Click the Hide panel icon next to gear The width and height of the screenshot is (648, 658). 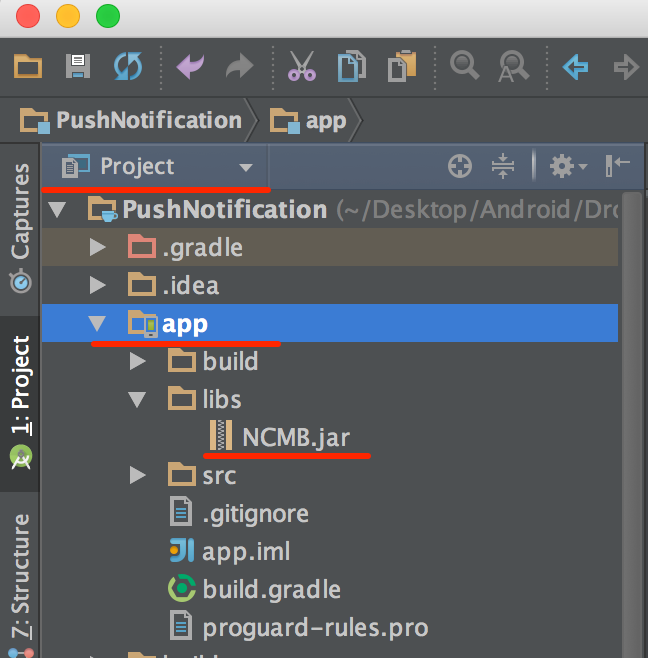coord(618,166)
